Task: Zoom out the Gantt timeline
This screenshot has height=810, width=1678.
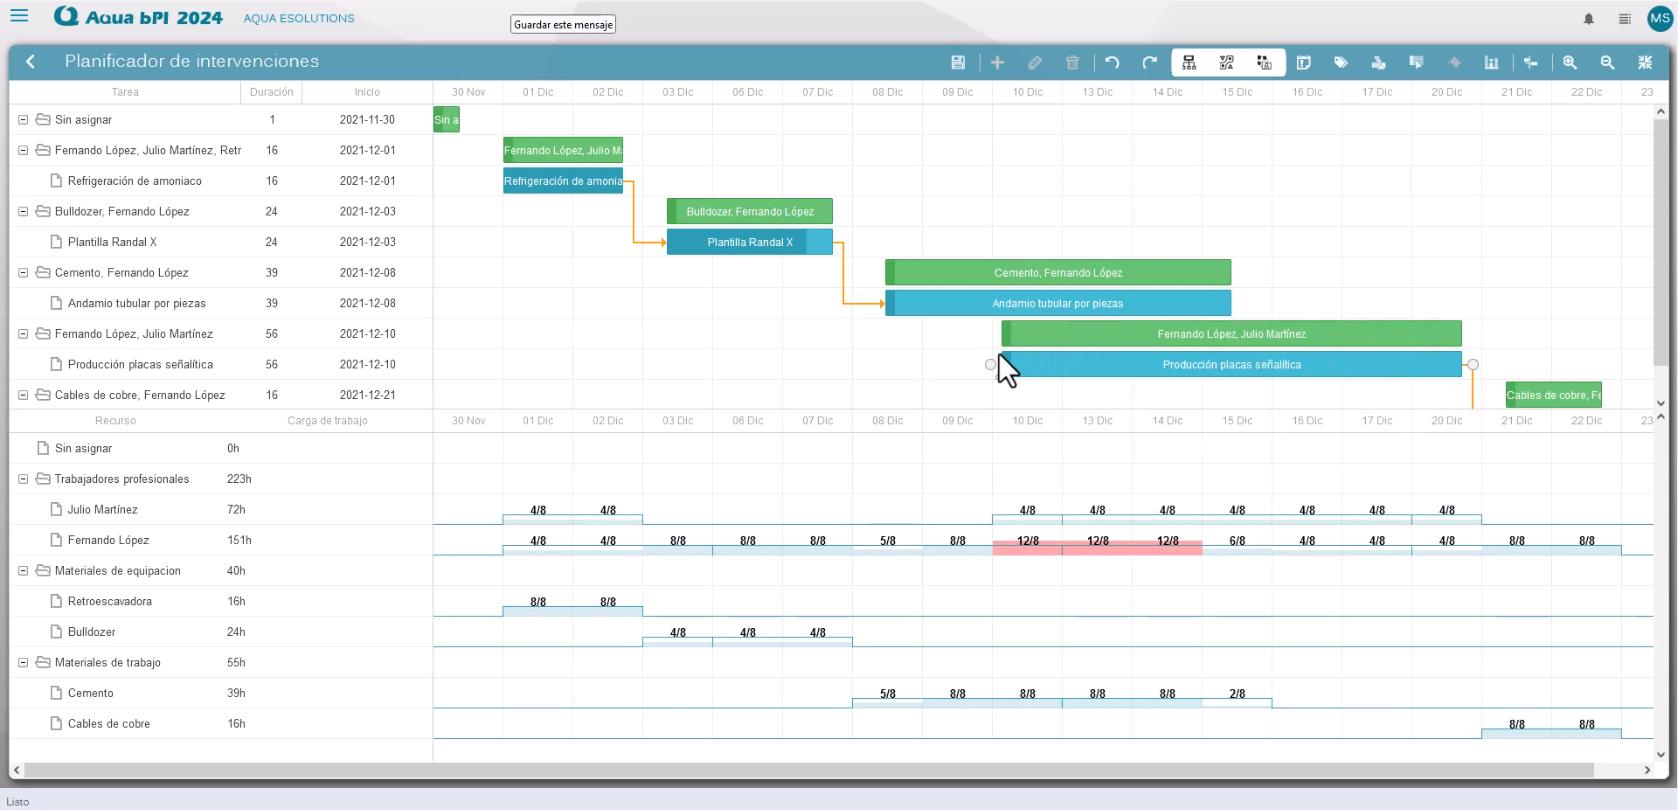Action: coord(1607,62)
